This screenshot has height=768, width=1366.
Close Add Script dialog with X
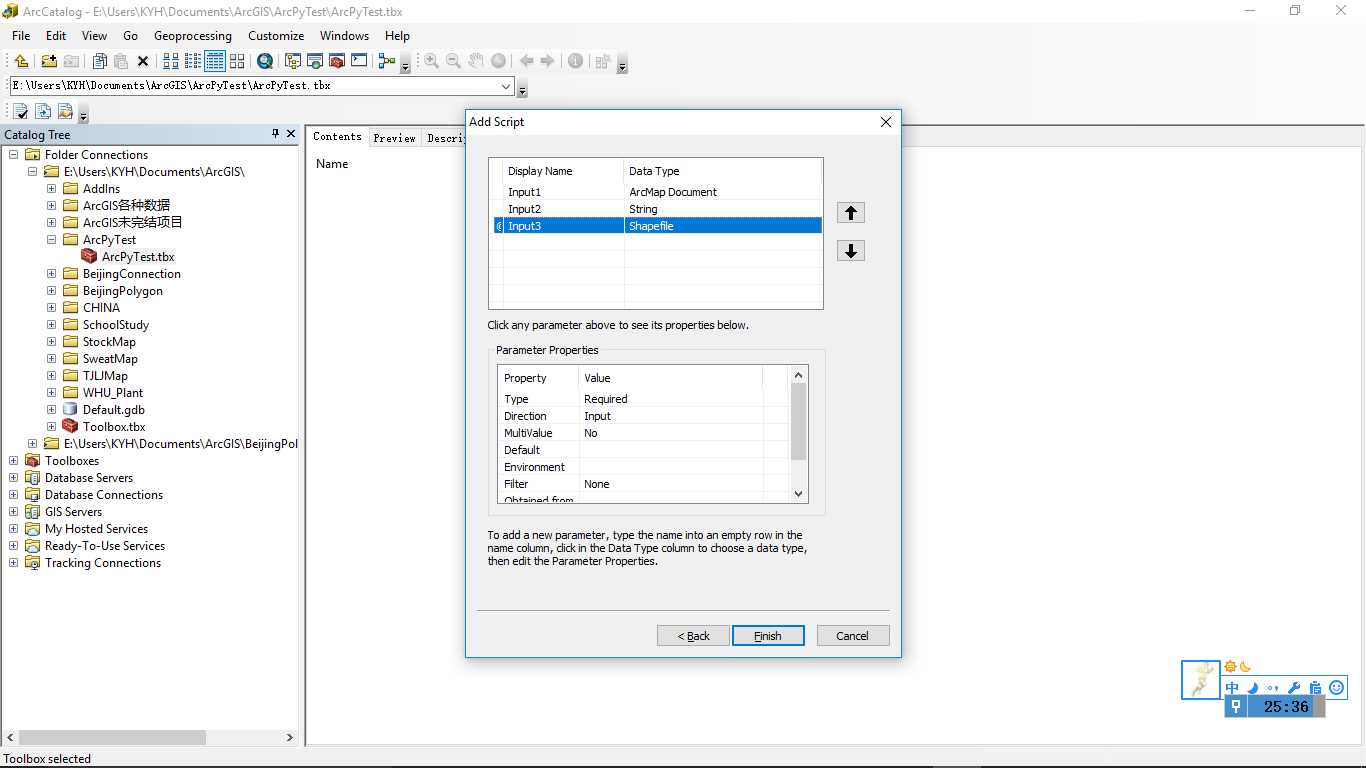pos(885,122)
